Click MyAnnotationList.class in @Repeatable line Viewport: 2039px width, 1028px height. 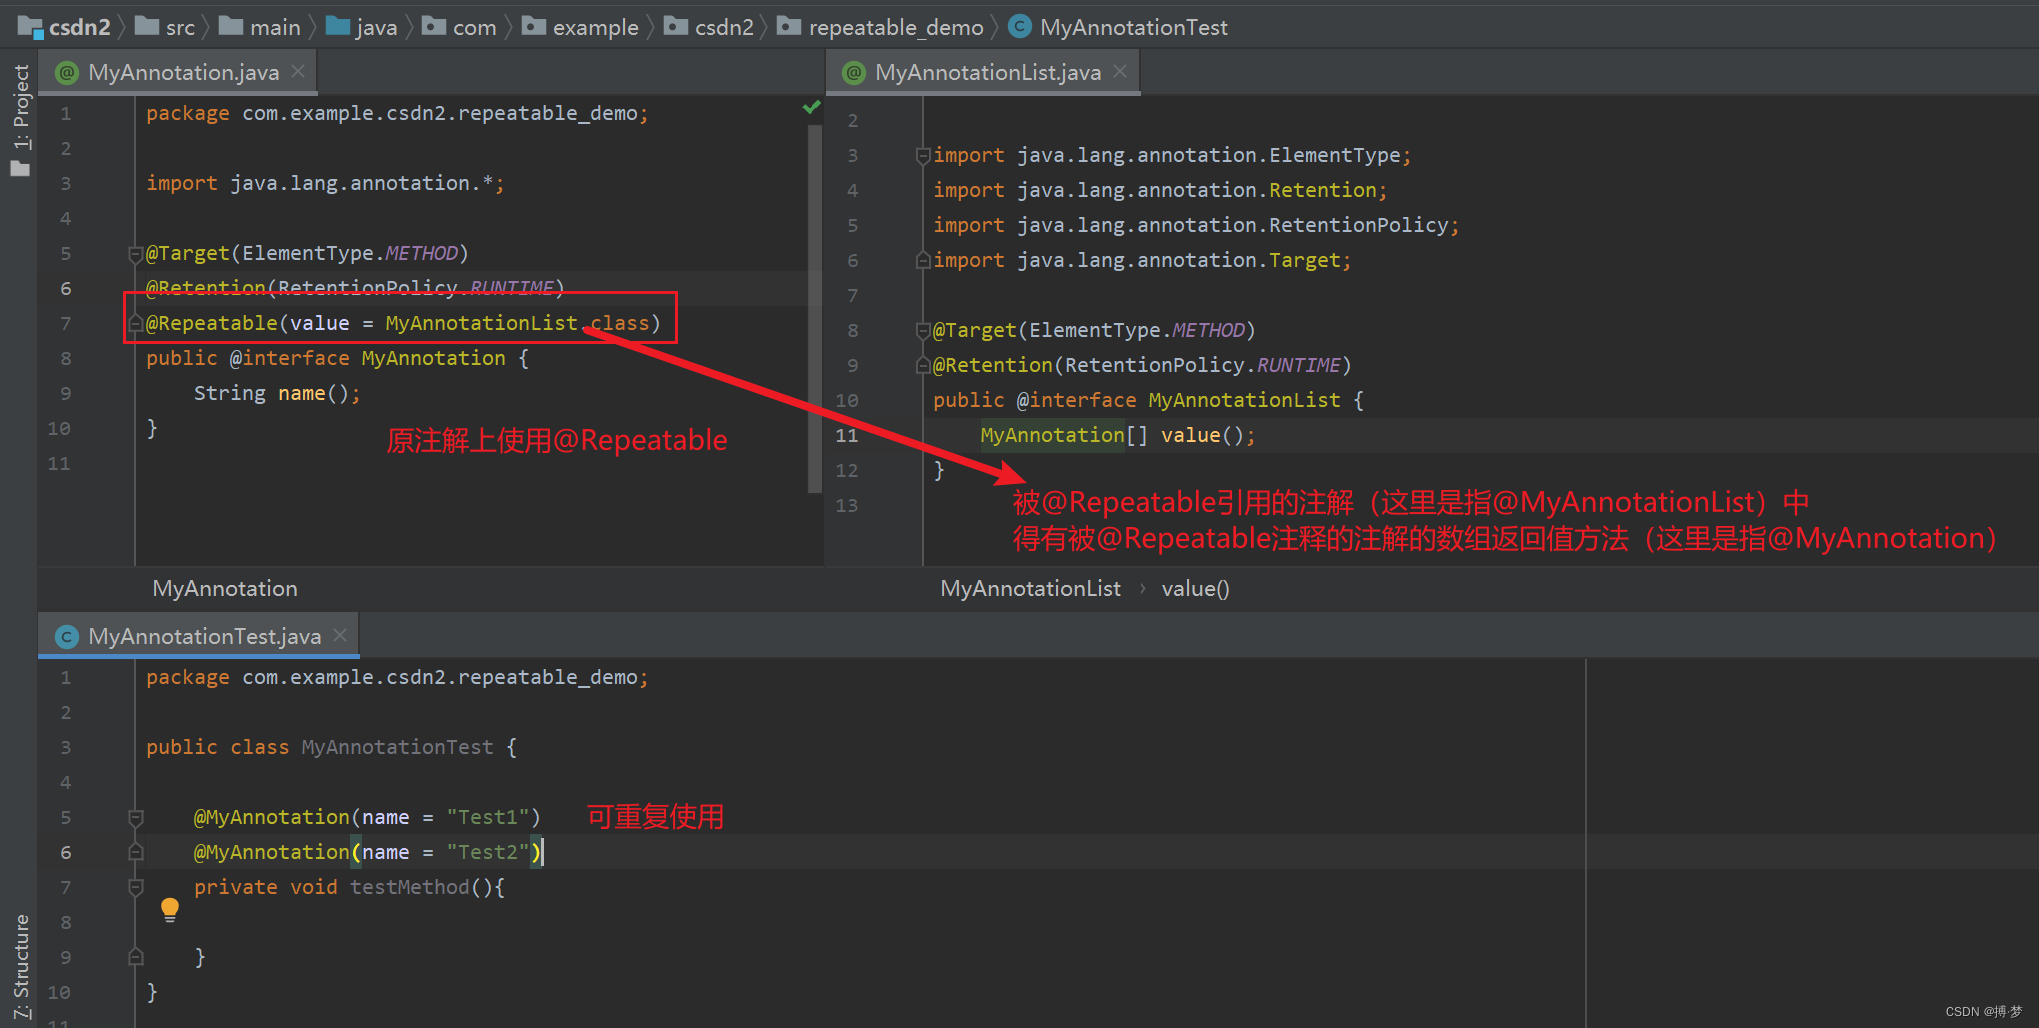click(517, 323)
